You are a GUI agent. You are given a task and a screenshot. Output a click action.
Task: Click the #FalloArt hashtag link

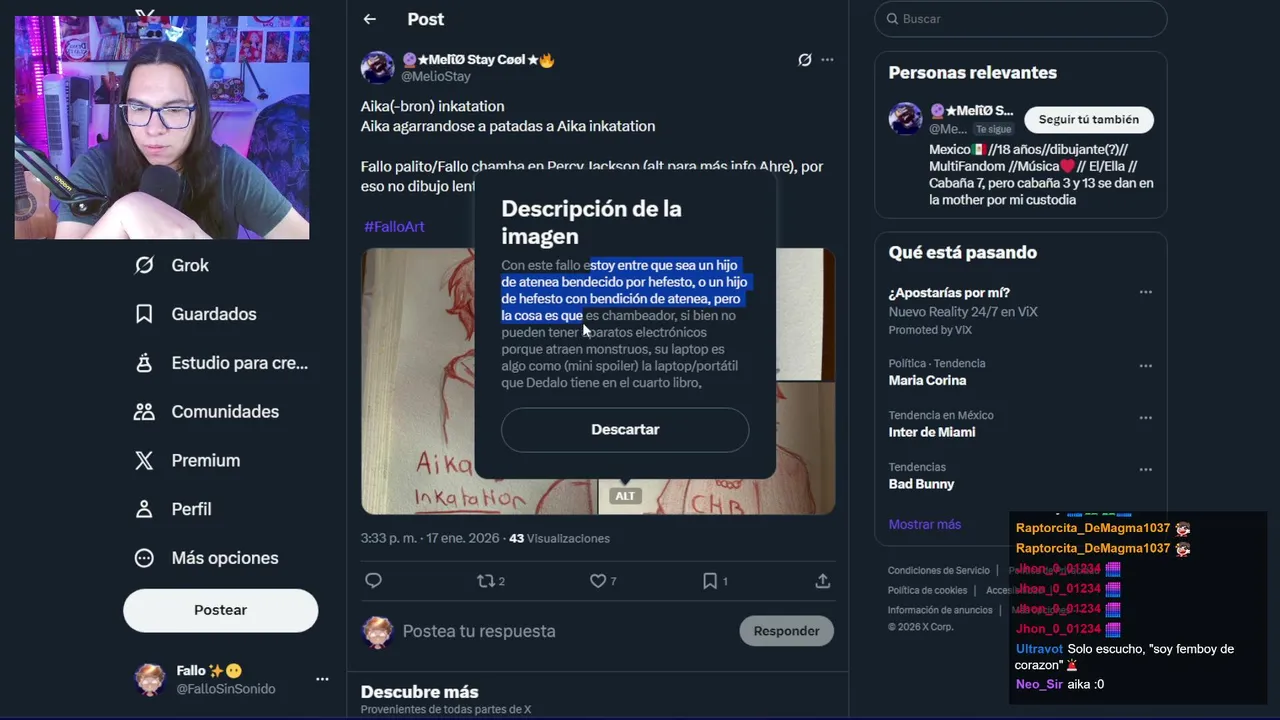394,227
